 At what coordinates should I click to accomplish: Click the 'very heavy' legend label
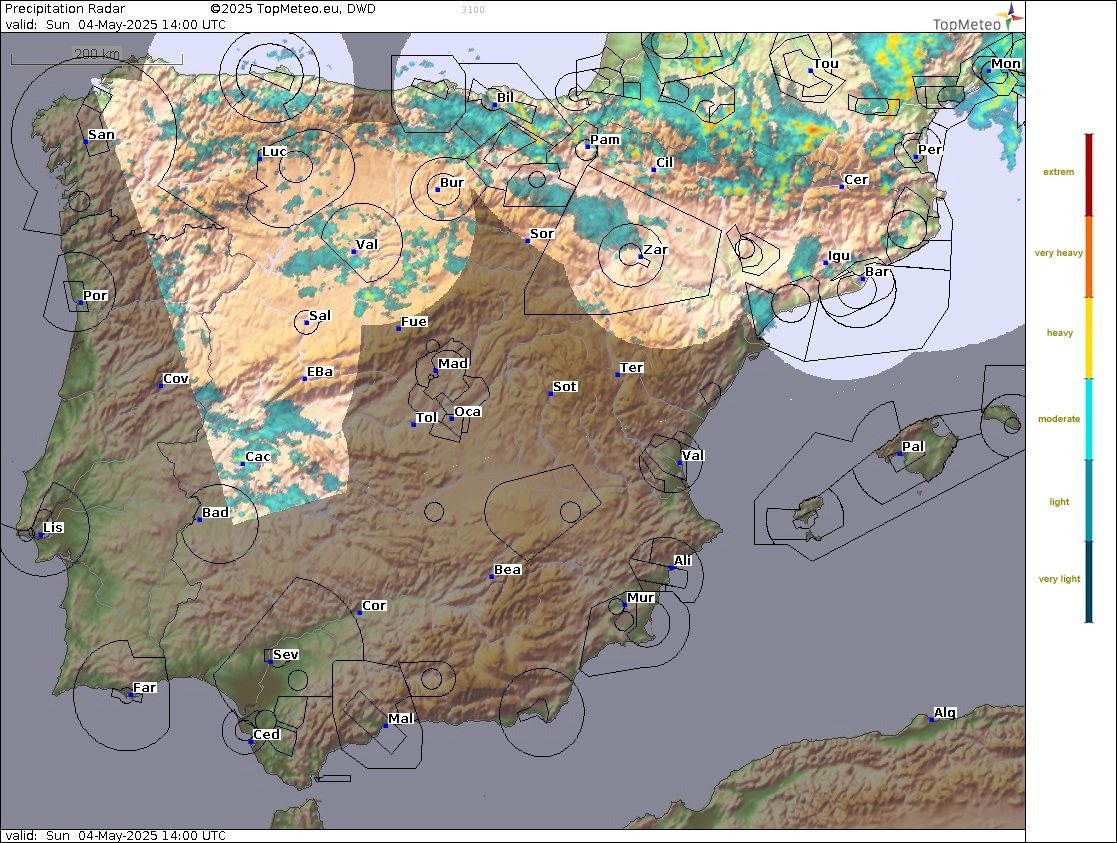1059,253
